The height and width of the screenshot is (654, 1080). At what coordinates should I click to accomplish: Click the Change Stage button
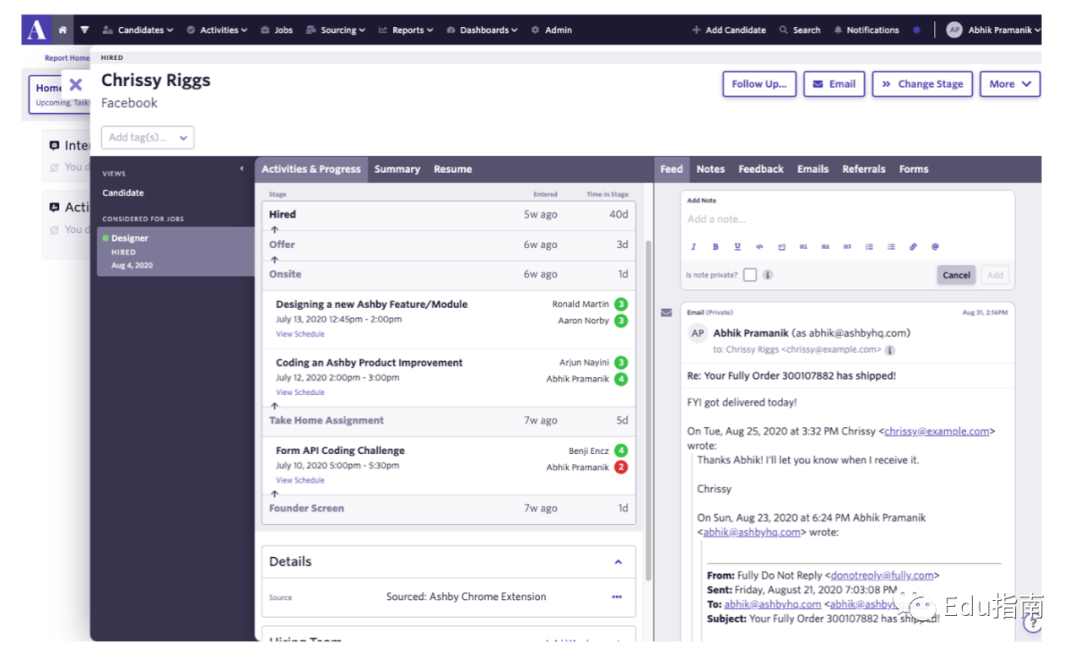[x=922, y=84]
